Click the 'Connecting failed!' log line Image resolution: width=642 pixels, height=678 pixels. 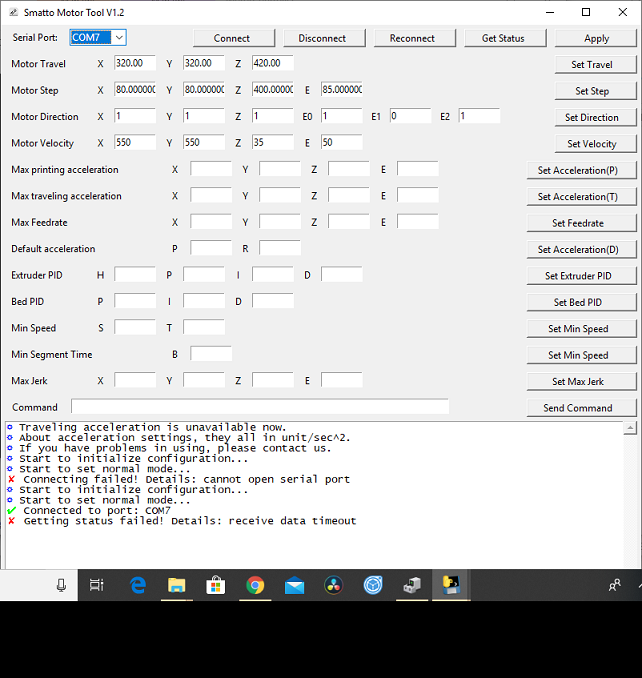coord(186,479)
